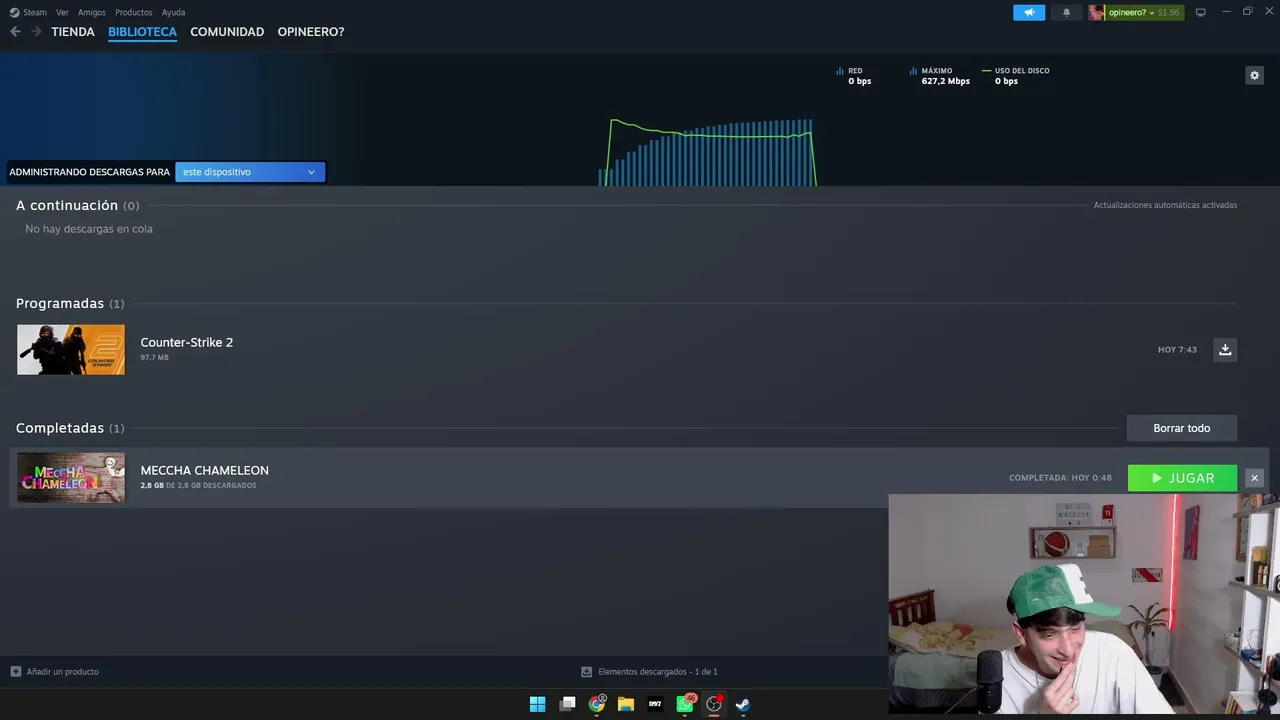Enter Big Picture mode via monitor icon
The width and height of the screenshot is (1280, 720).
click(1201, 12)
